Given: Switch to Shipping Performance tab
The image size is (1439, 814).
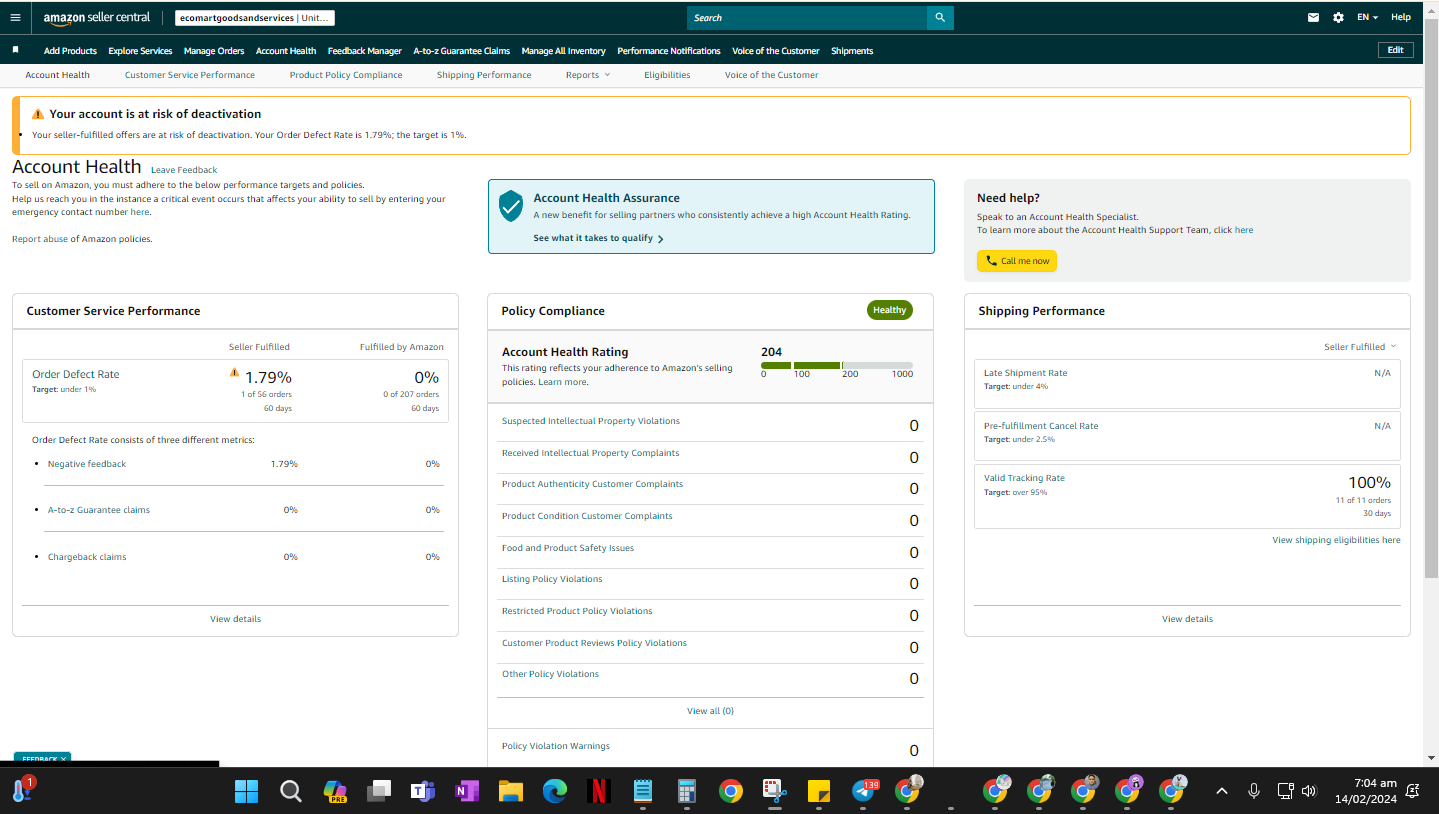Looking at the screenshot, I should (x=484, y=75).
